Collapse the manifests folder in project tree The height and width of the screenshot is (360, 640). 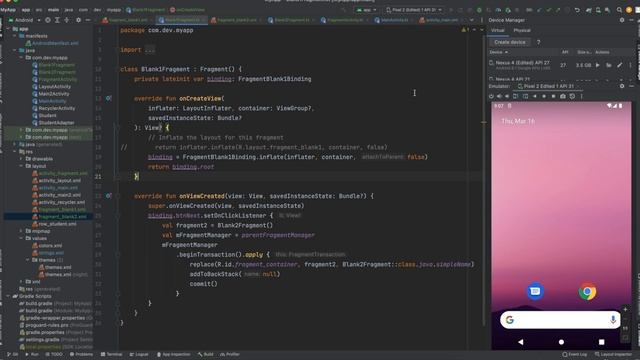[15, 36]
